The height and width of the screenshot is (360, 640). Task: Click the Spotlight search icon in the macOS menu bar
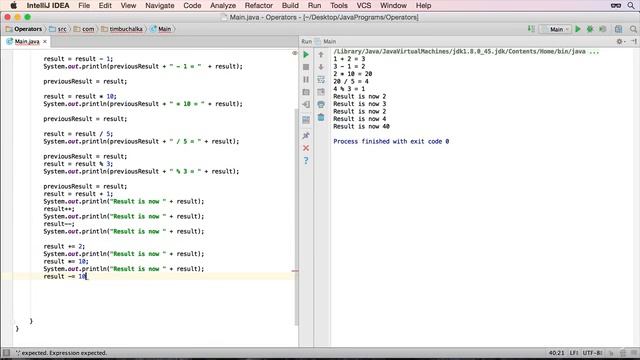coord(631,6)
